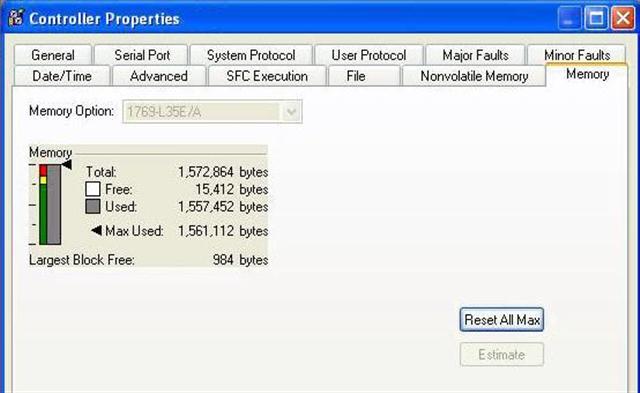This screenshot has height=393, width=640.
Task: Switch to the Advanced tab
Action: [159, 76]
